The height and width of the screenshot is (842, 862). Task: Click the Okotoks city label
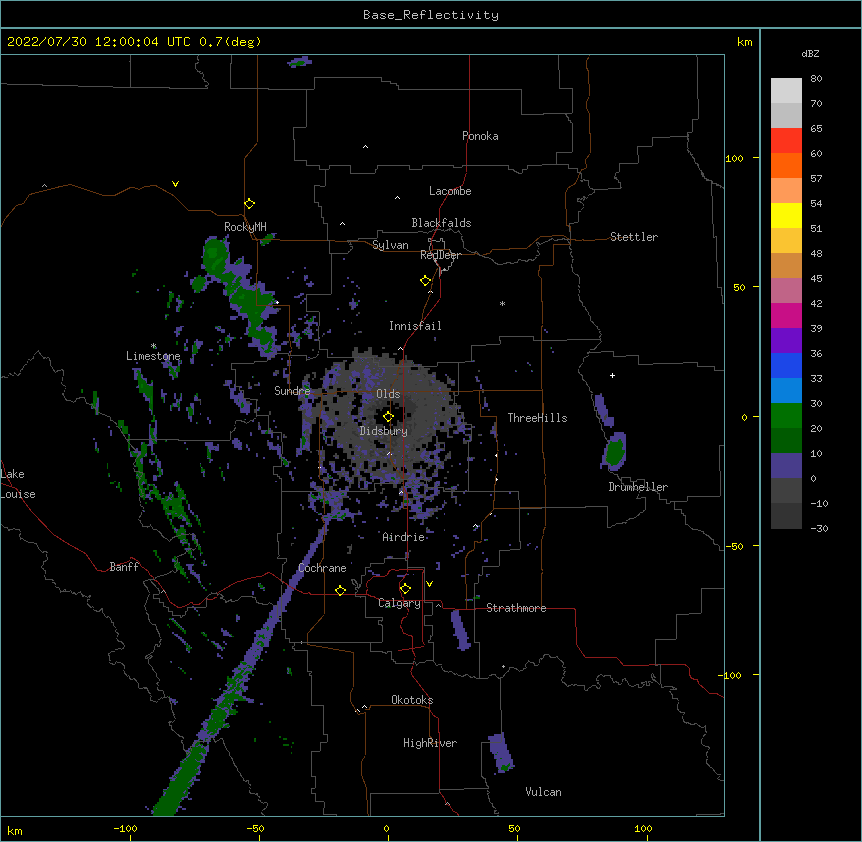tap(412, 700)
